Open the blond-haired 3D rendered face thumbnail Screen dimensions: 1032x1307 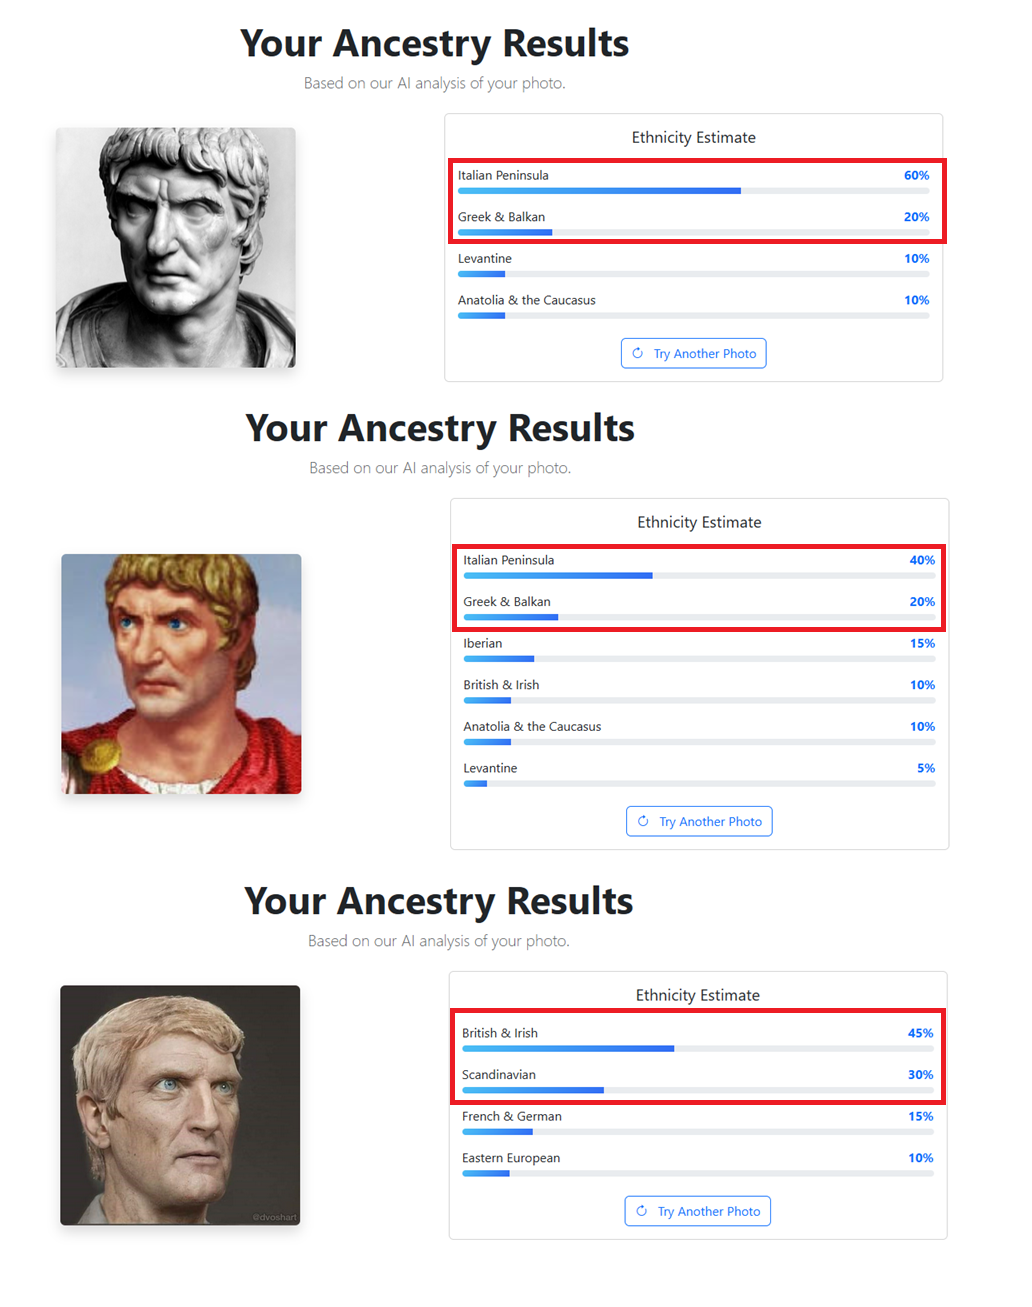click(180, 1105)
